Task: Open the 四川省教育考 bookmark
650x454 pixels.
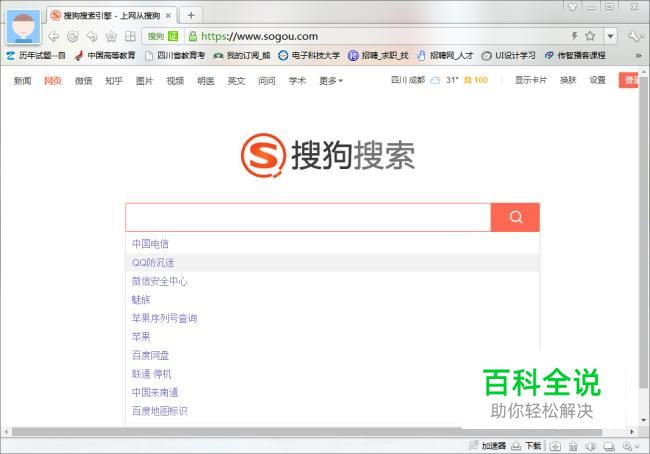Action: click(175, 55)
